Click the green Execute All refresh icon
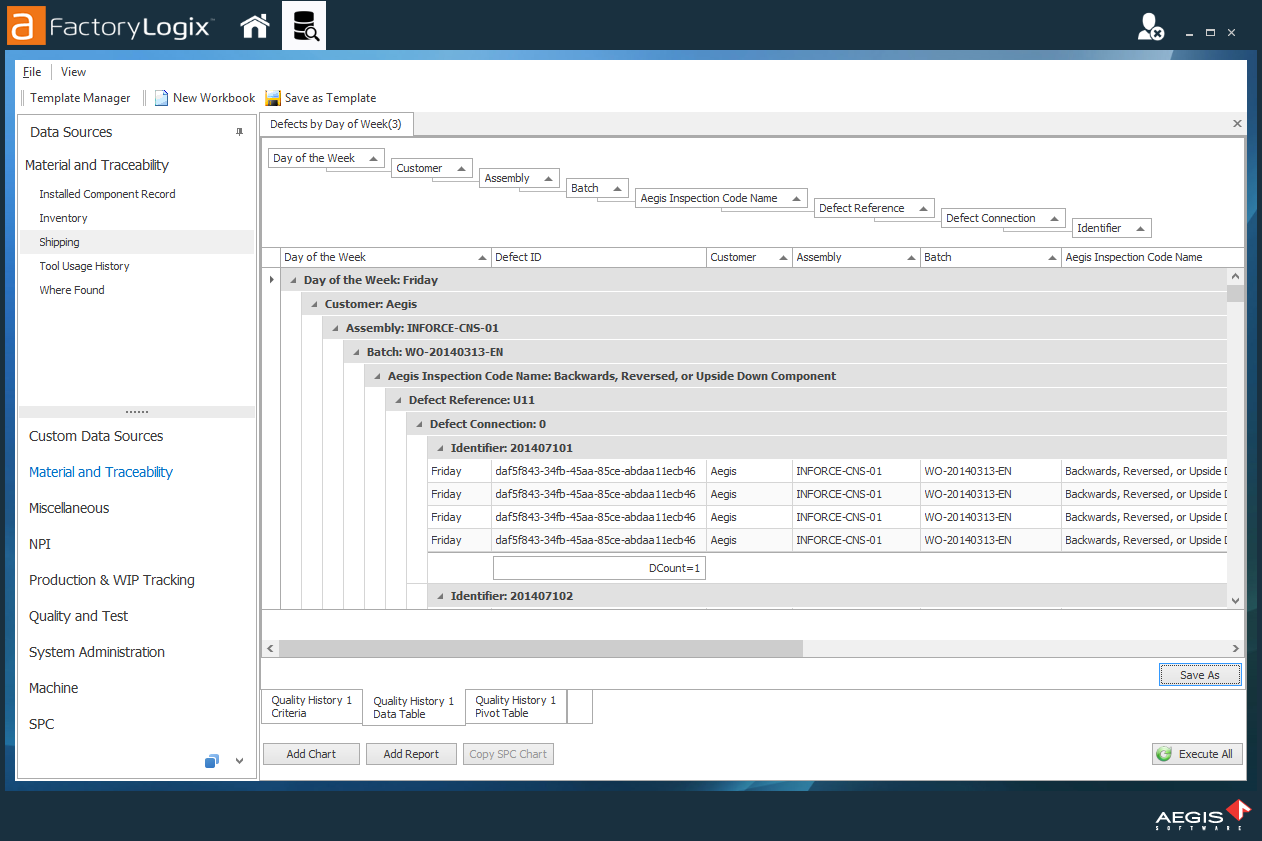 tap(1163, 754)
